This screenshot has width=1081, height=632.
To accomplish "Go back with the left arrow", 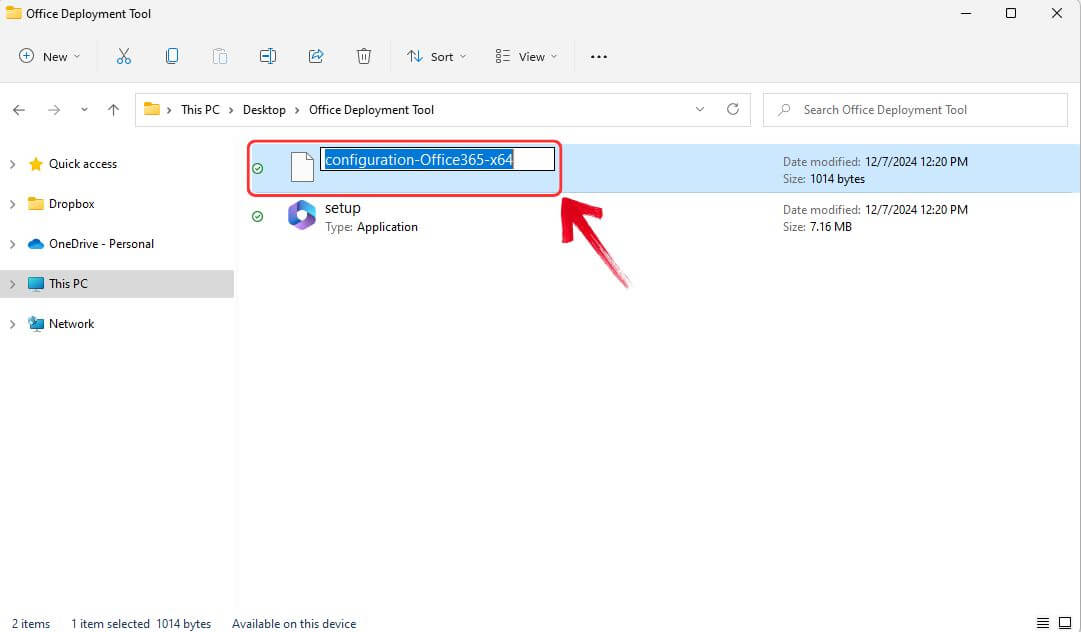I will click(x=19, y=110).
